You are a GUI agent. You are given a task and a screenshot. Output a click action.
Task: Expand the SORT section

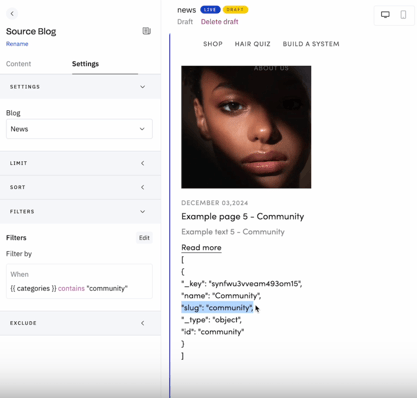[x=80, y=187]
